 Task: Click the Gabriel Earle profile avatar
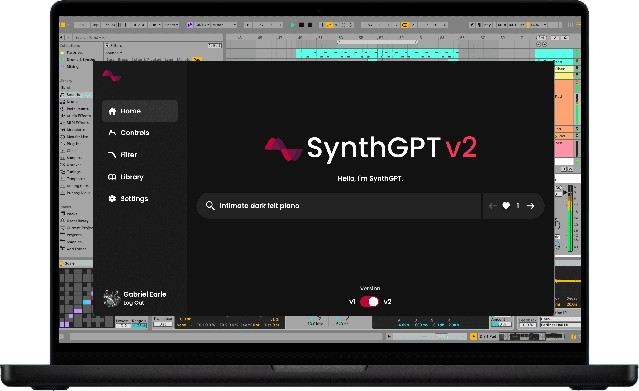[x=111, y=298]
